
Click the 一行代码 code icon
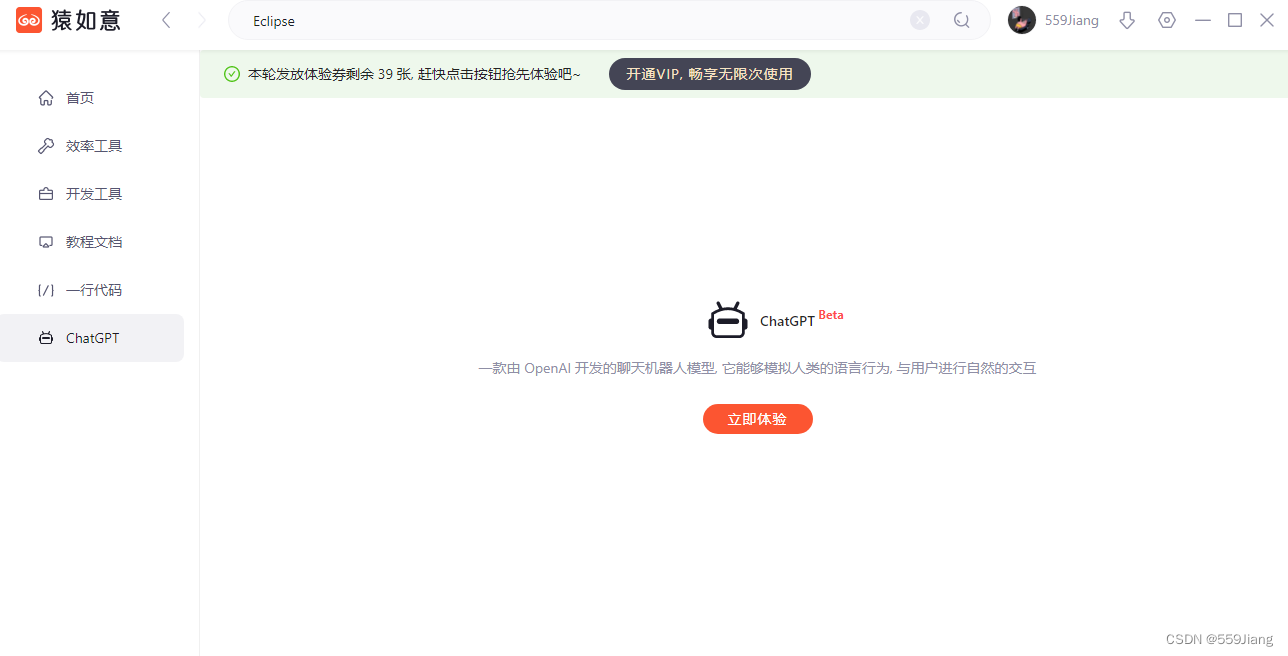pos(46,290)
